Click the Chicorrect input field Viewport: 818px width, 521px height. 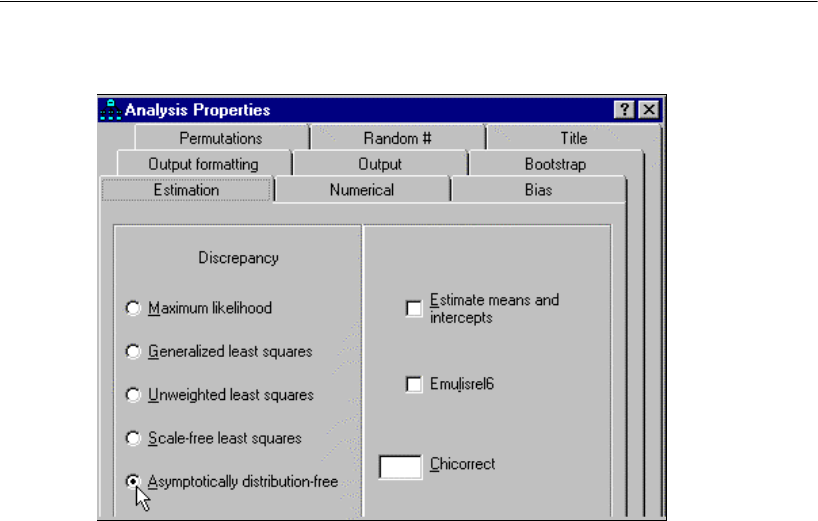click(400, 467)
